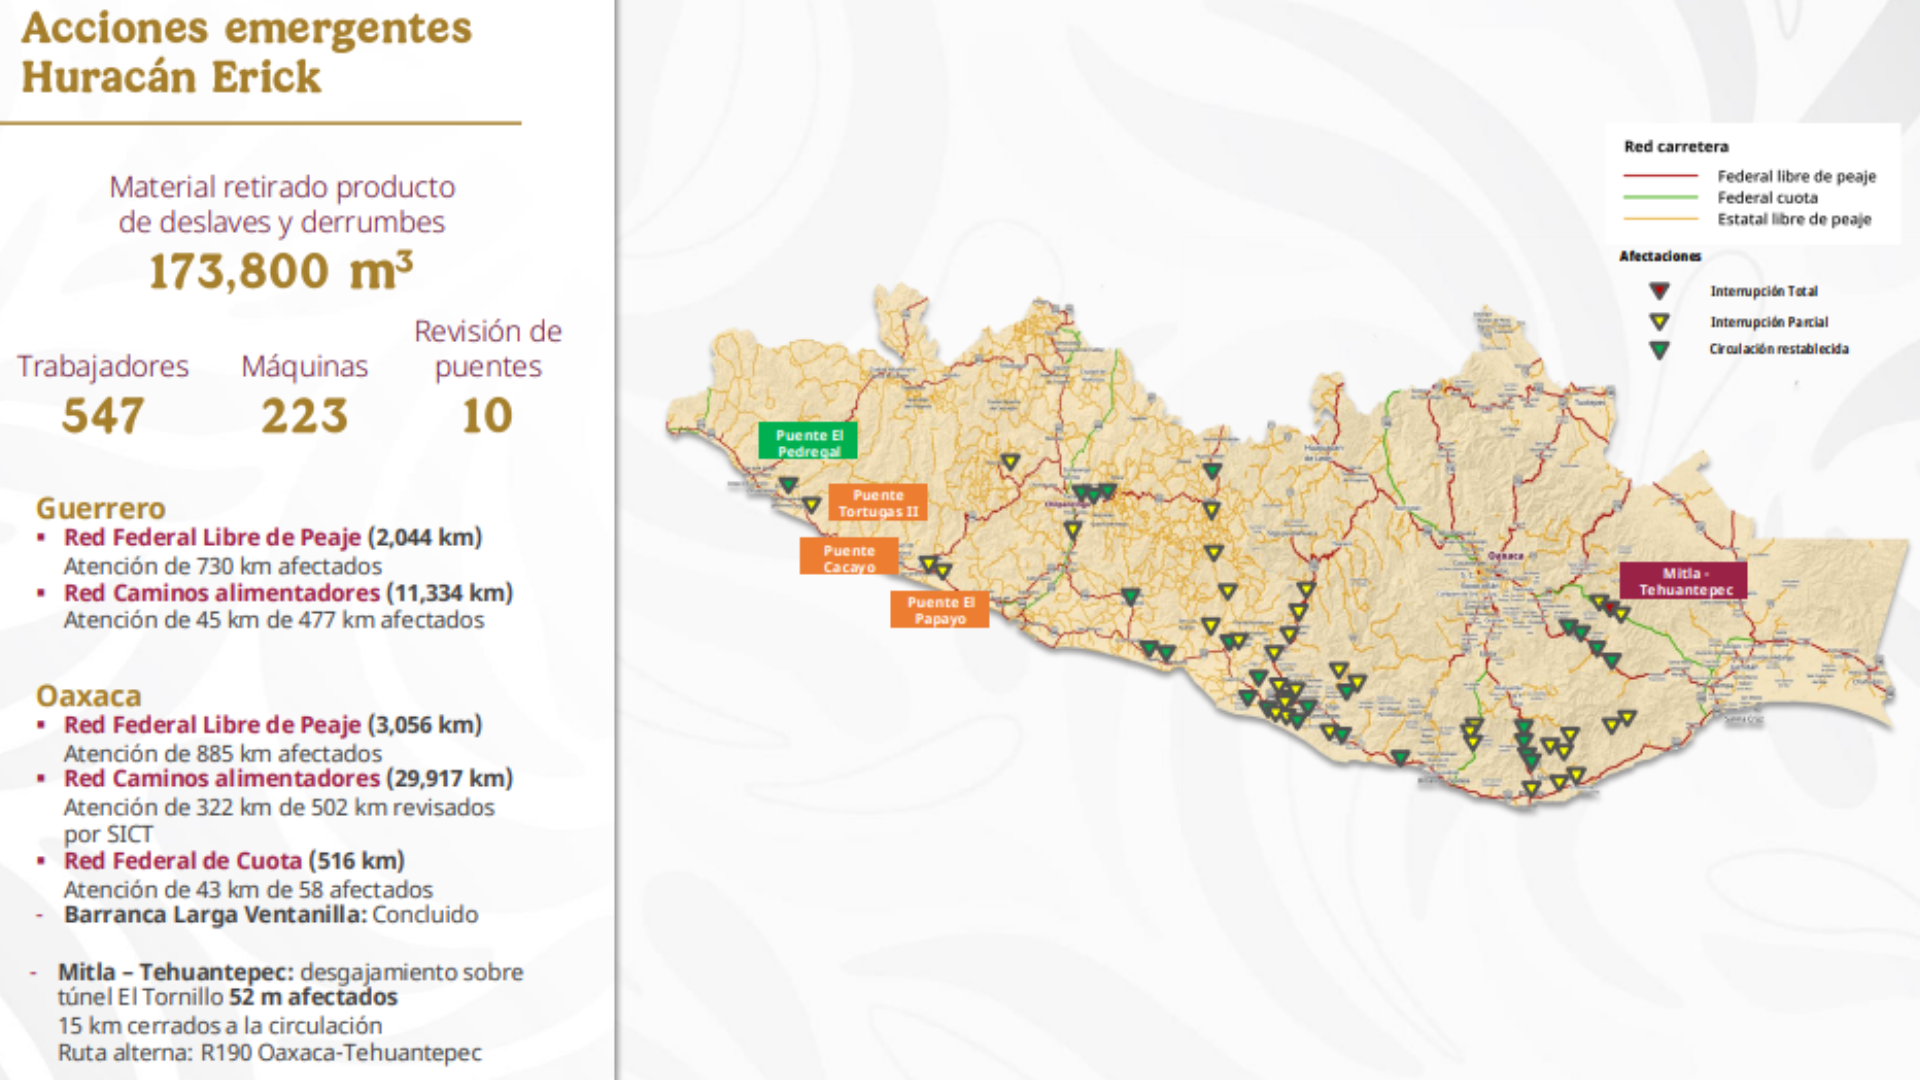Click 'Red Federal Libre de Peaje (3,056 km)'
Viewport: 1920px width, 1080px height.
273,725
